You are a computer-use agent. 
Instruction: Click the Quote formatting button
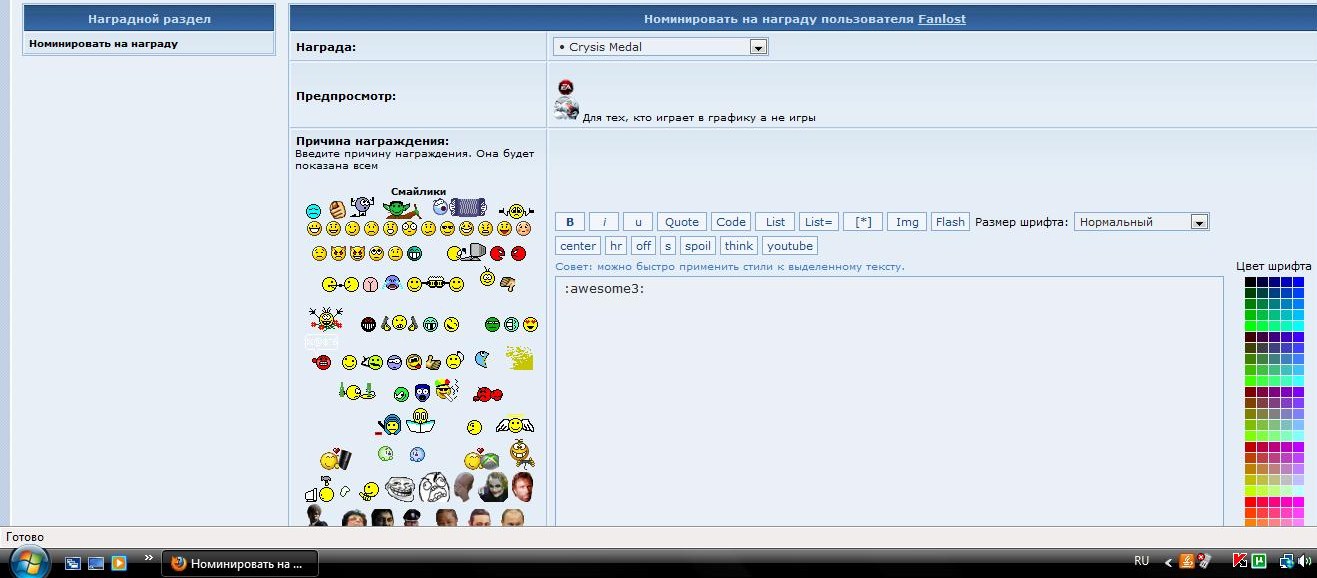tap(682, 222)
